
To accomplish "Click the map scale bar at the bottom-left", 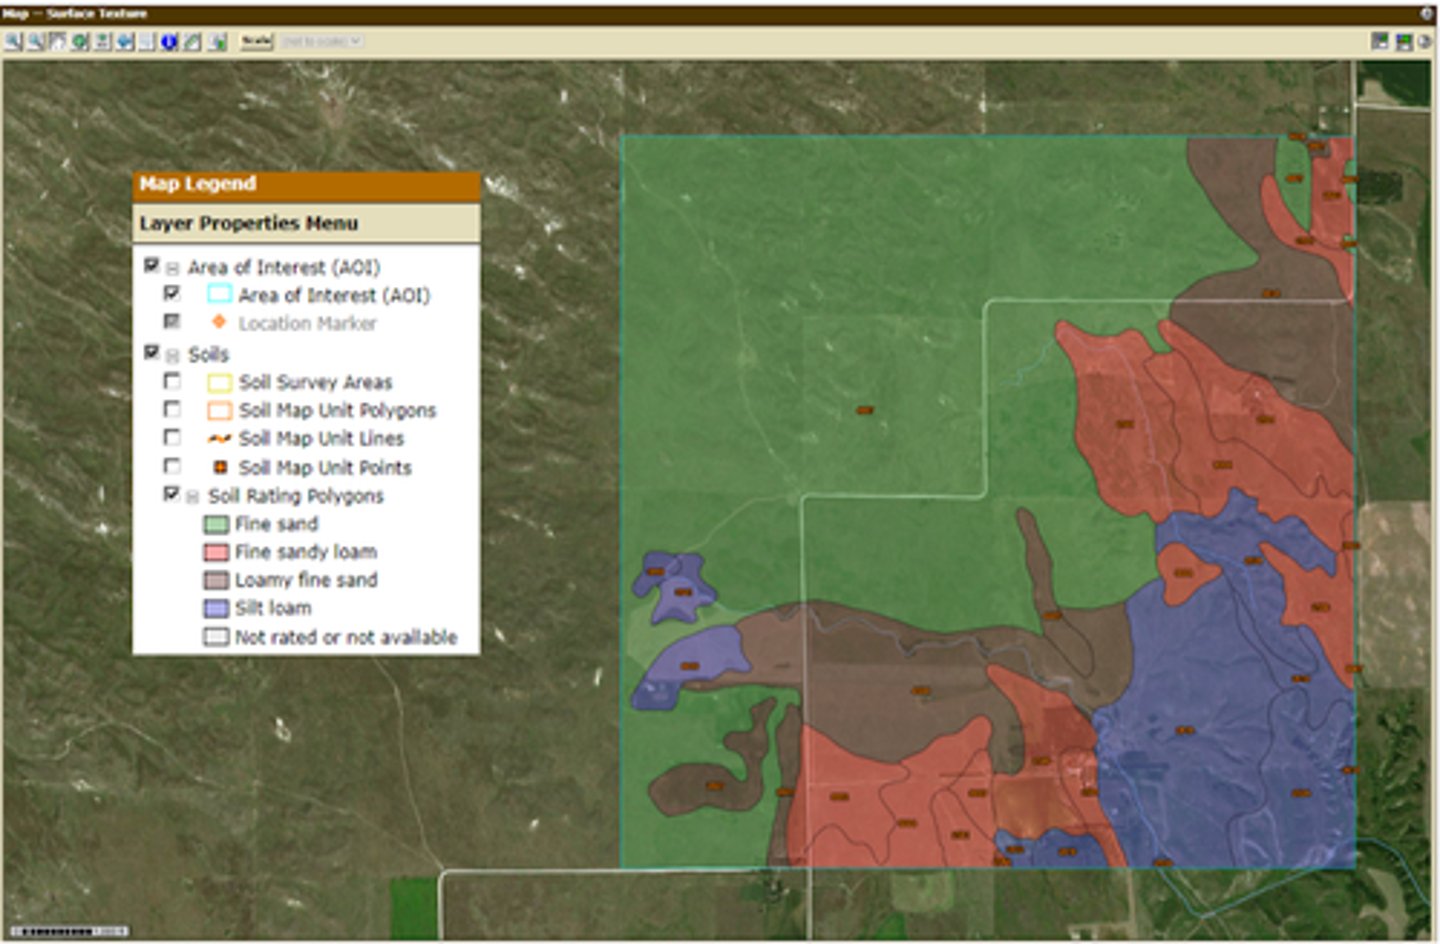I will pyautogui.click(x=69, y=931).
